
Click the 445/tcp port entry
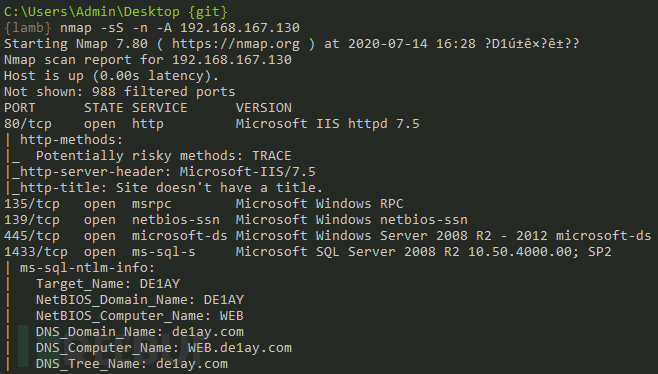32,236
